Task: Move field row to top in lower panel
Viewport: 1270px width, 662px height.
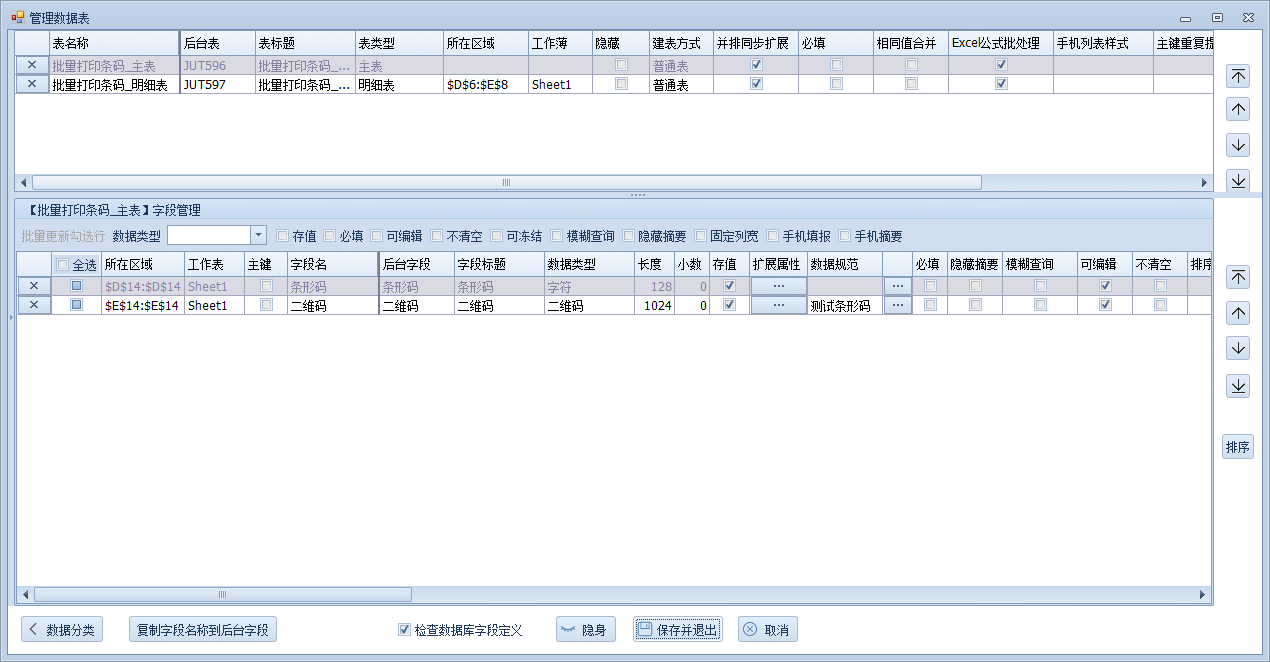Action: 1238,278
